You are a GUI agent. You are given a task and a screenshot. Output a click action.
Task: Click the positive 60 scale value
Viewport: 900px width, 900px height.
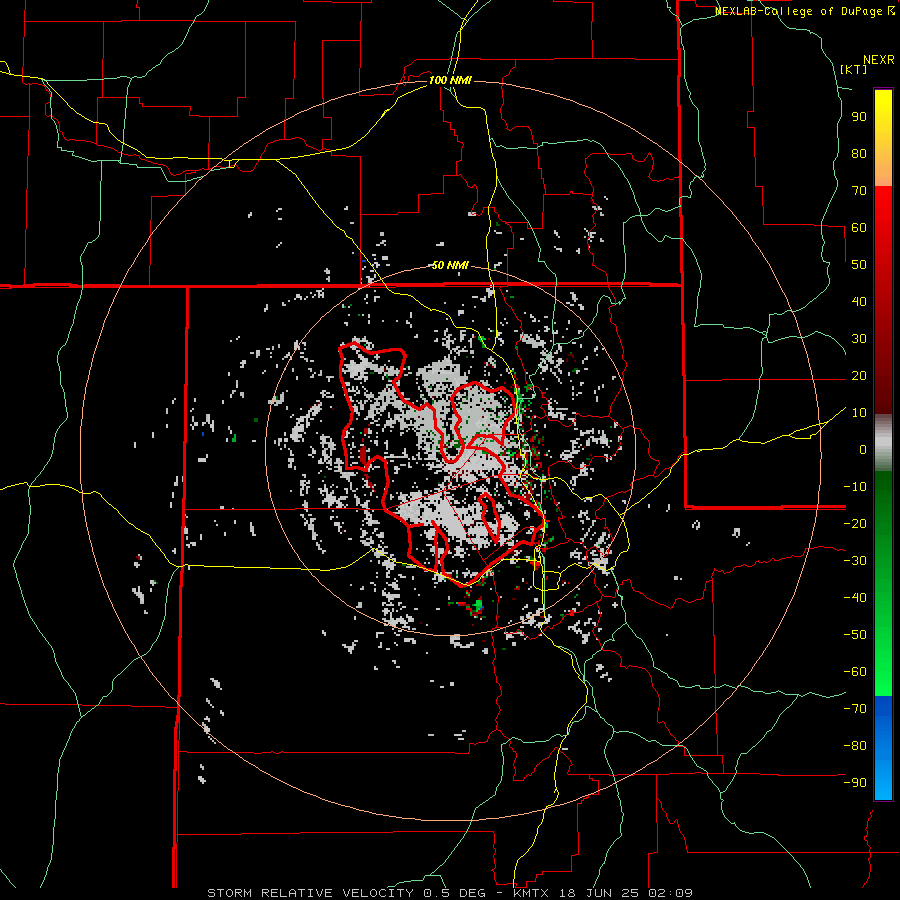[859, 227]
